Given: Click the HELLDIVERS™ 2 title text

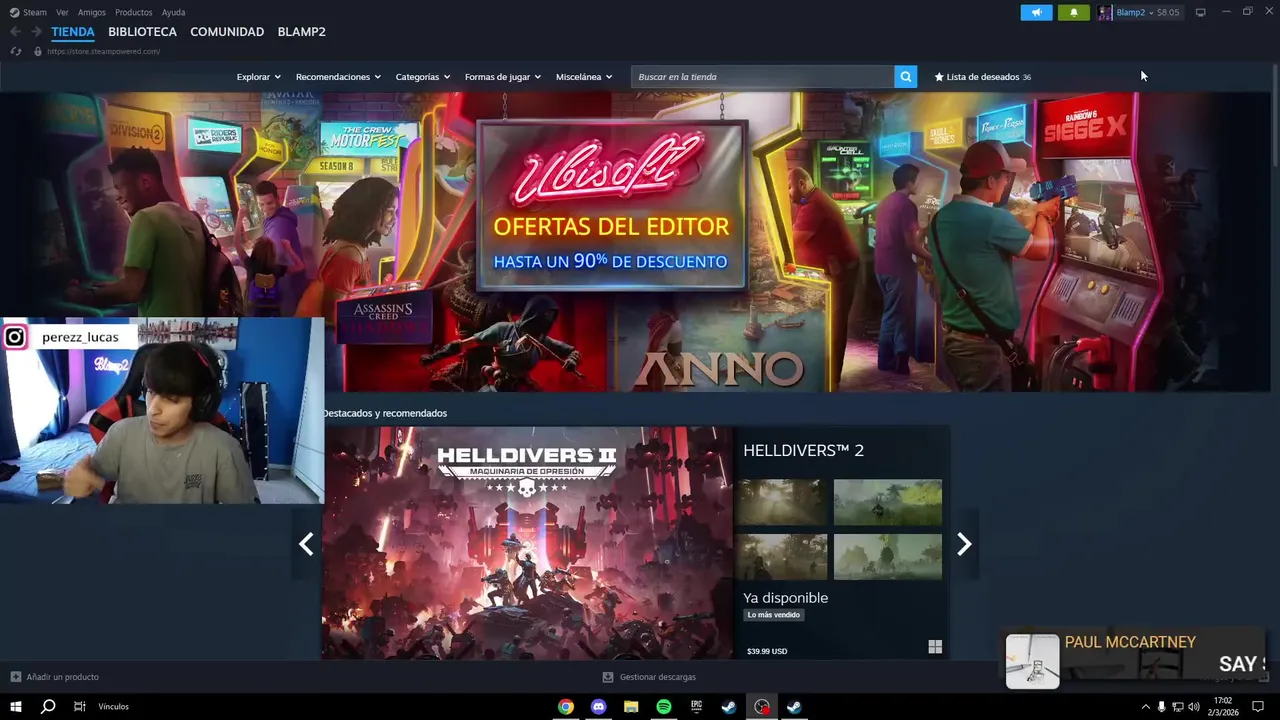Looking at the screenshot, I should [803, 451].
